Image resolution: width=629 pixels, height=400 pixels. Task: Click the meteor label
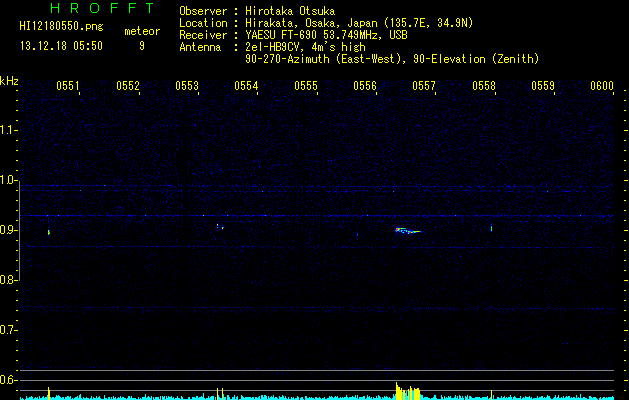[x=142, y=31]
